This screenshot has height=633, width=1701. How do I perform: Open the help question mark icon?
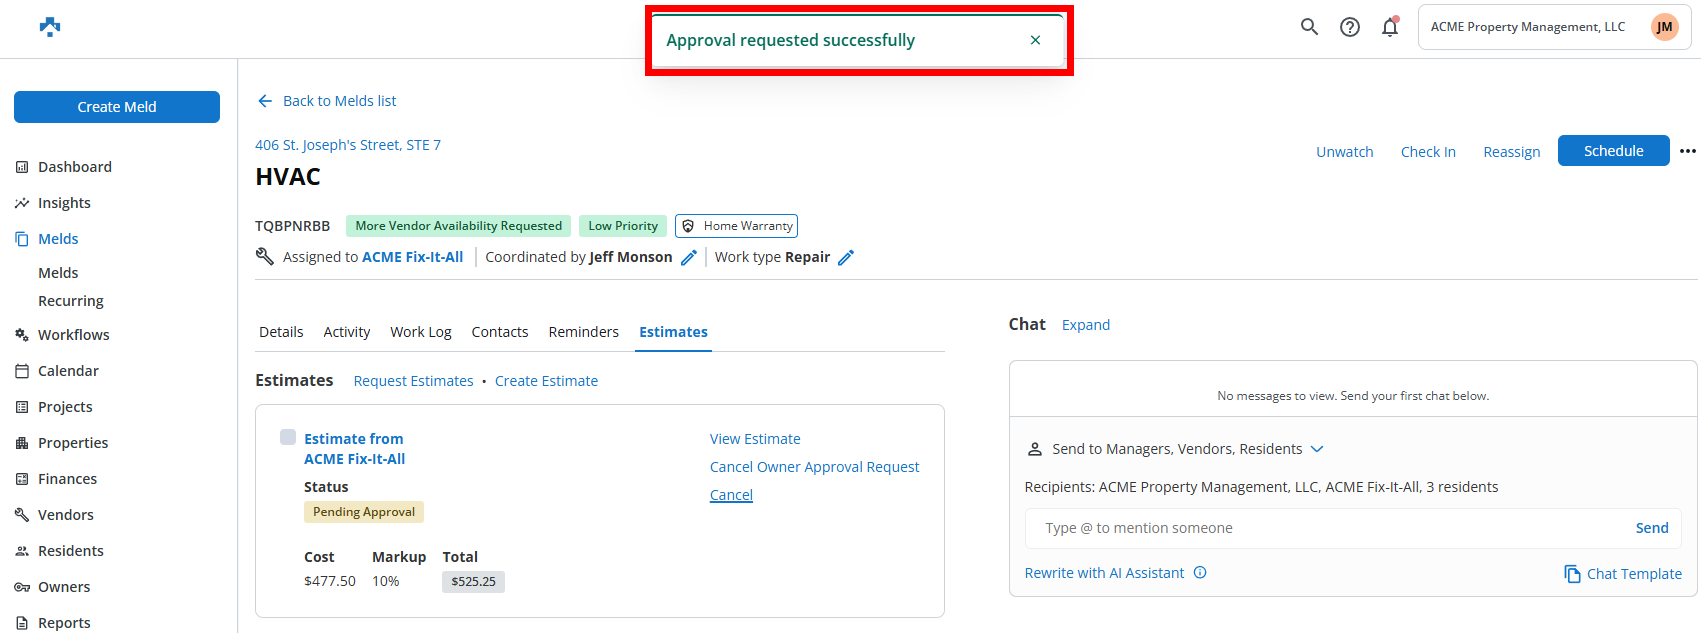pos(1350,27)
